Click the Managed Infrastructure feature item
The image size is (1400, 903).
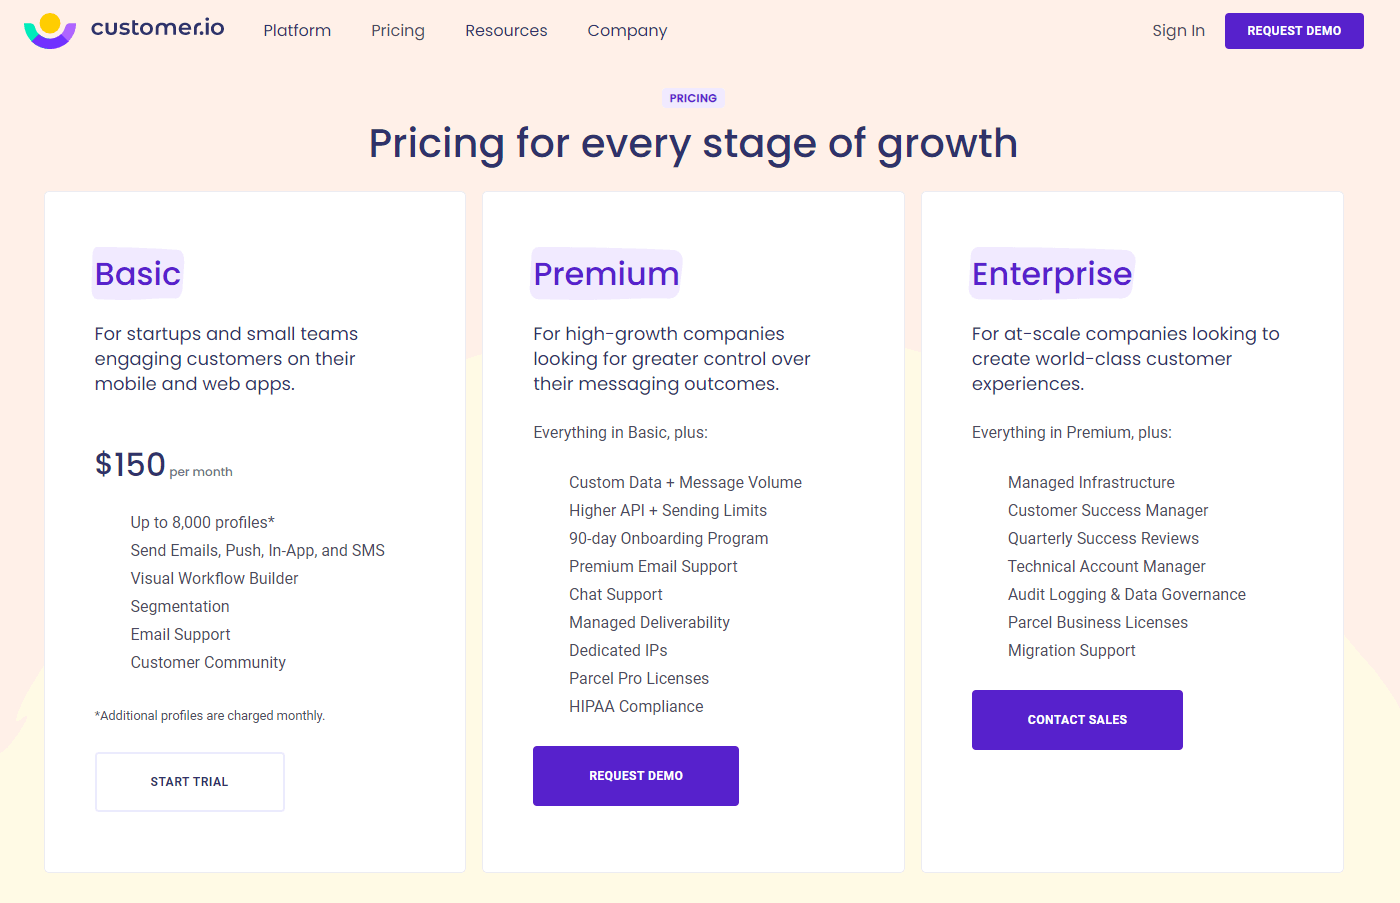tap(1091, 482)
